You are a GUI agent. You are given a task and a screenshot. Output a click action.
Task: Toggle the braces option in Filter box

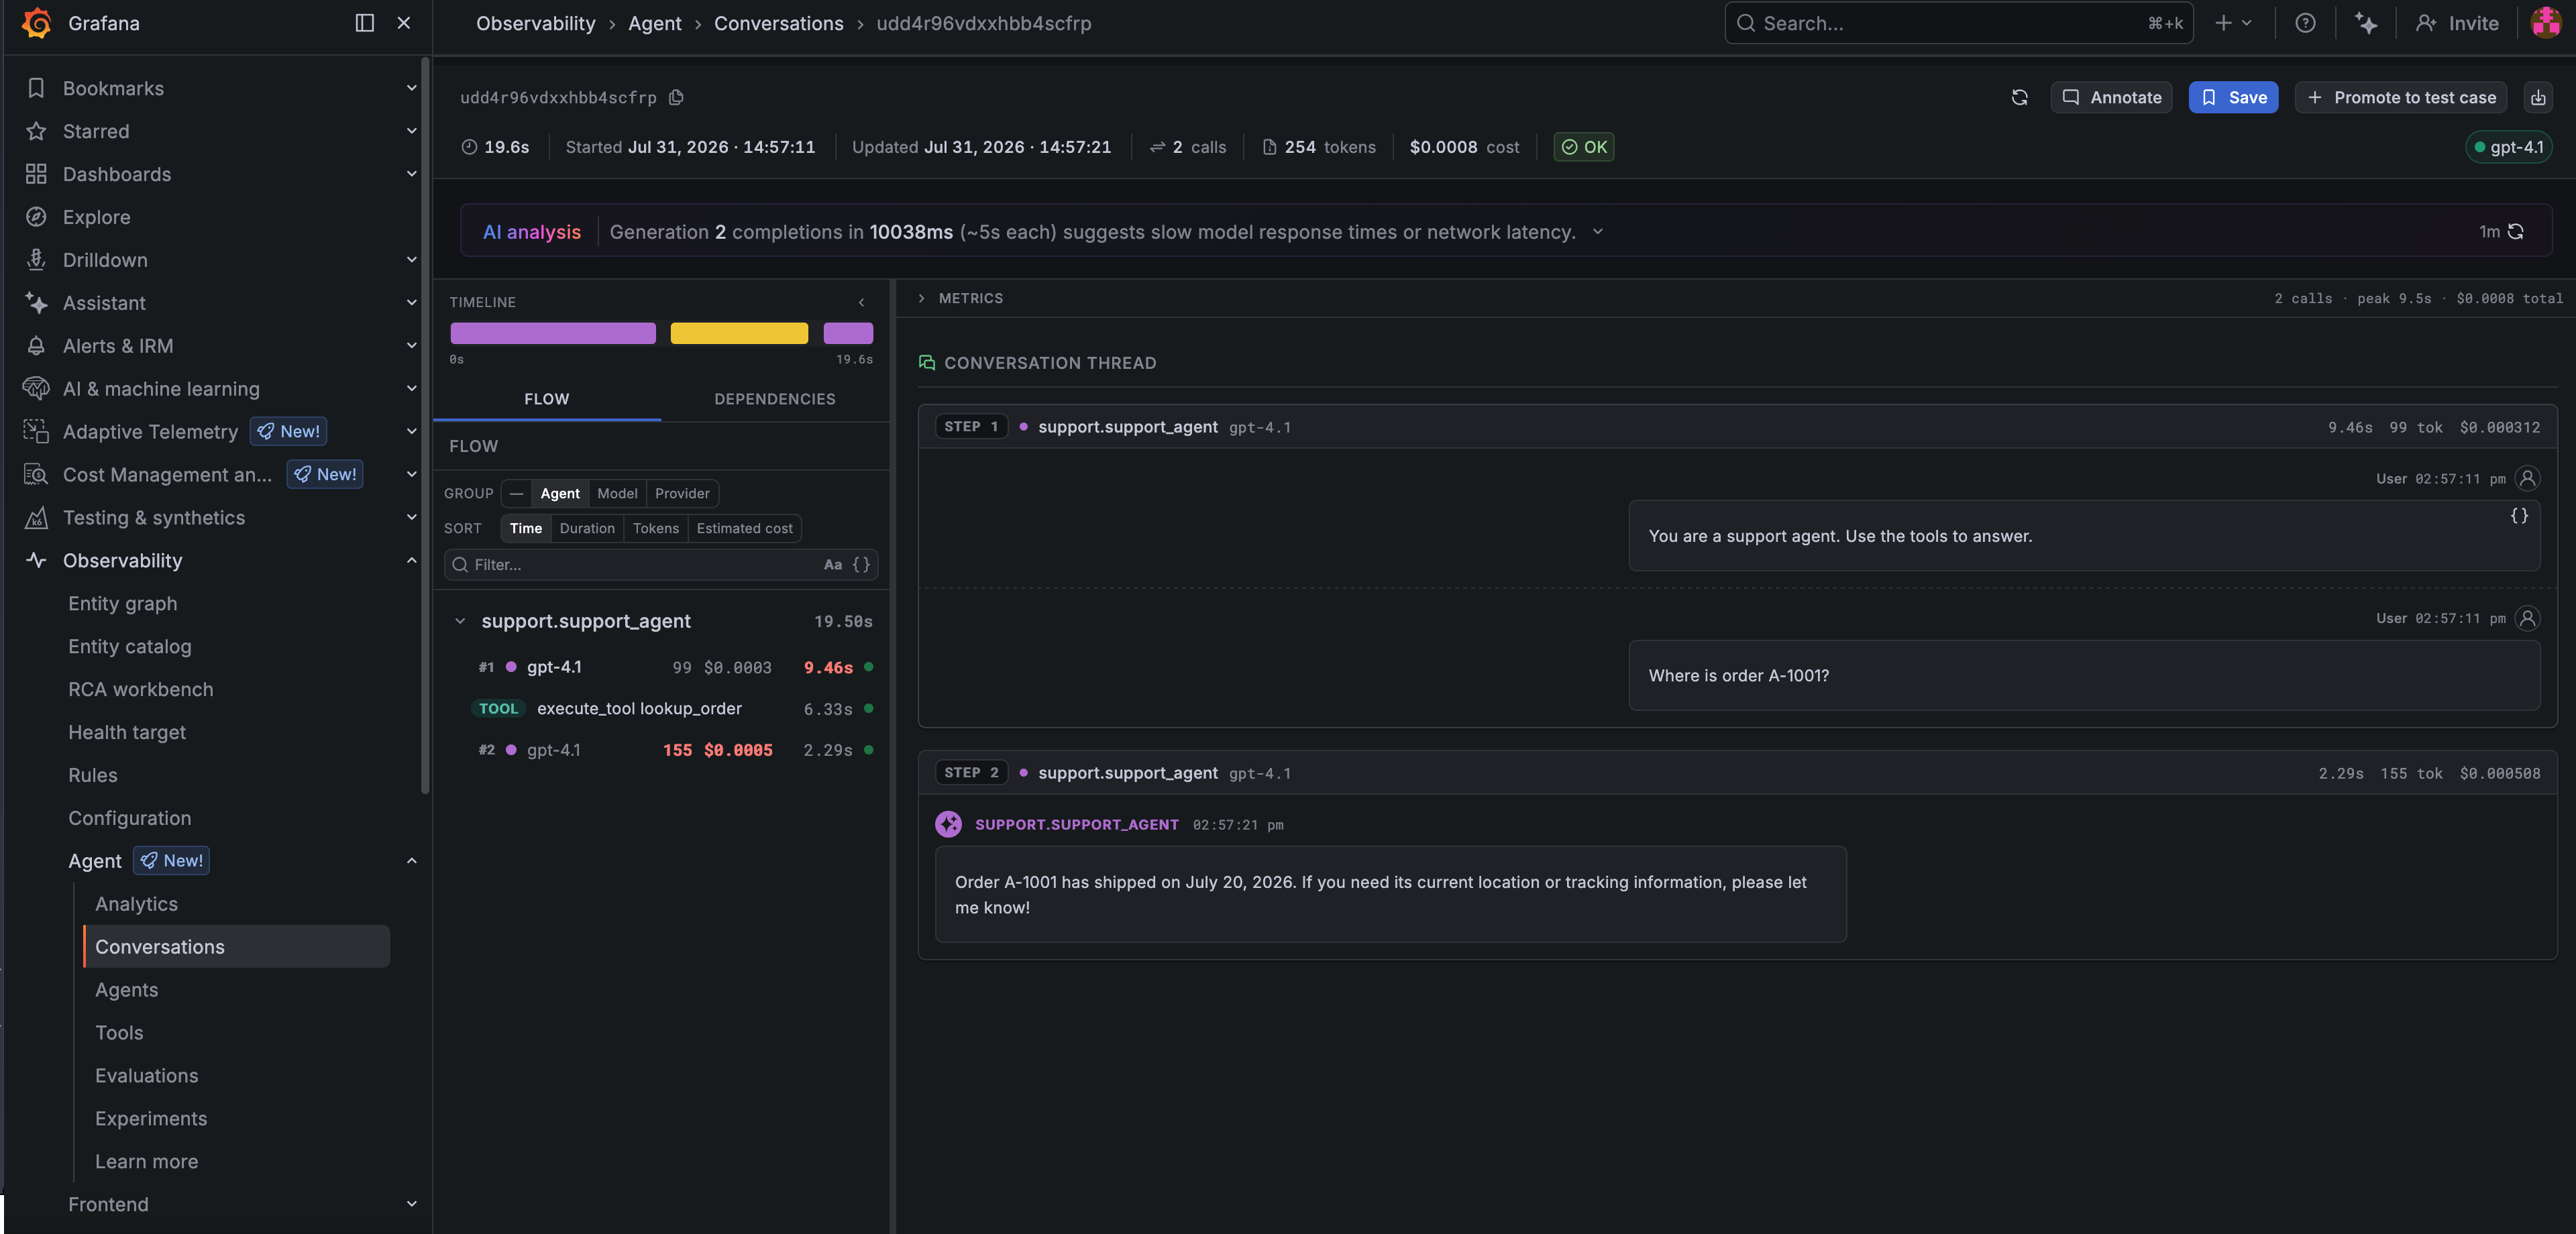pos(861,565)
